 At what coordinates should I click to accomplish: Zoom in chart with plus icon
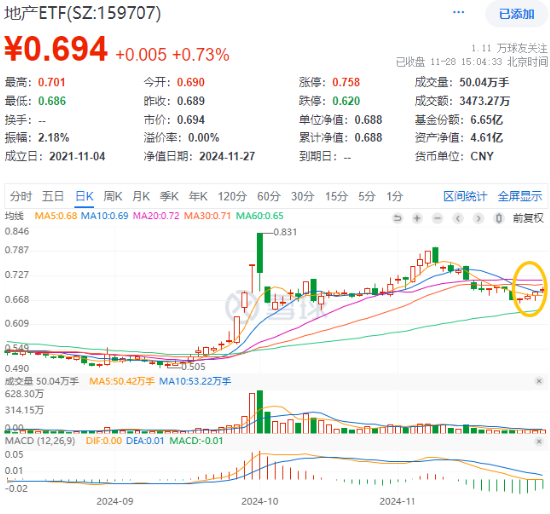[x=417, y=219]
